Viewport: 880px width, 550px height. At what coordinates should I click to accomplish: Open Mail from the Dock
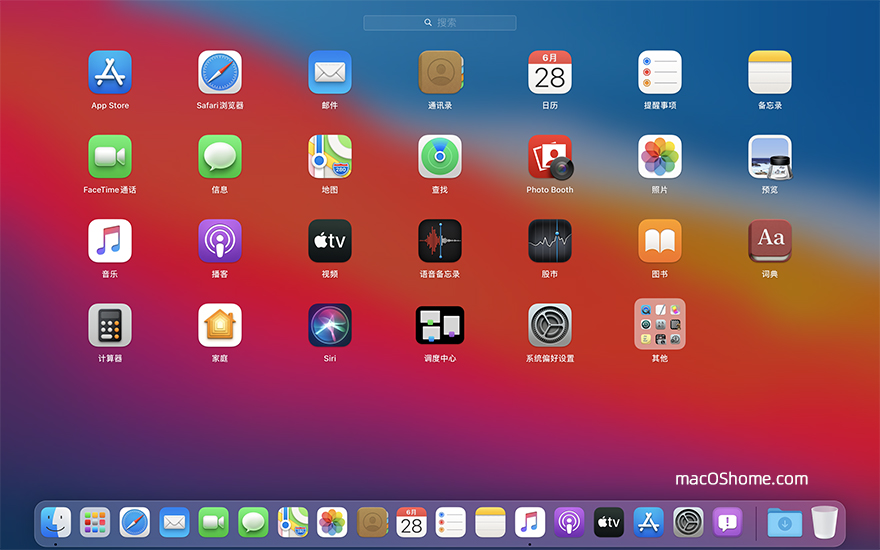(x=174, y=522)
